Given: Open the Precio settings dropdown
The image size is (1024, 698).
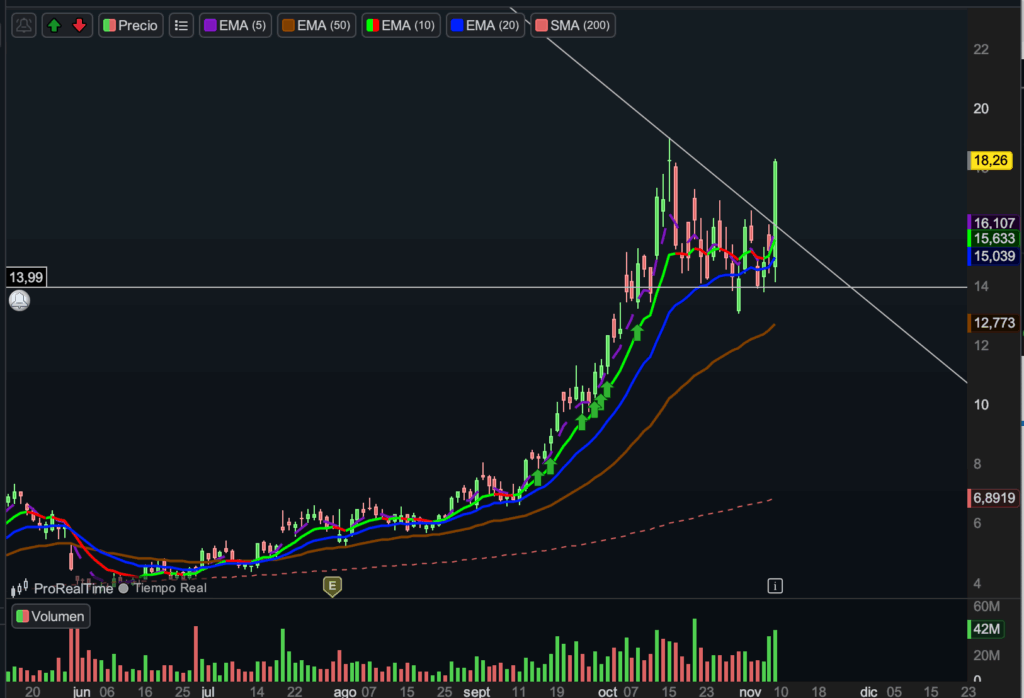Looking at the screenshot, I should tap(130, 25).
